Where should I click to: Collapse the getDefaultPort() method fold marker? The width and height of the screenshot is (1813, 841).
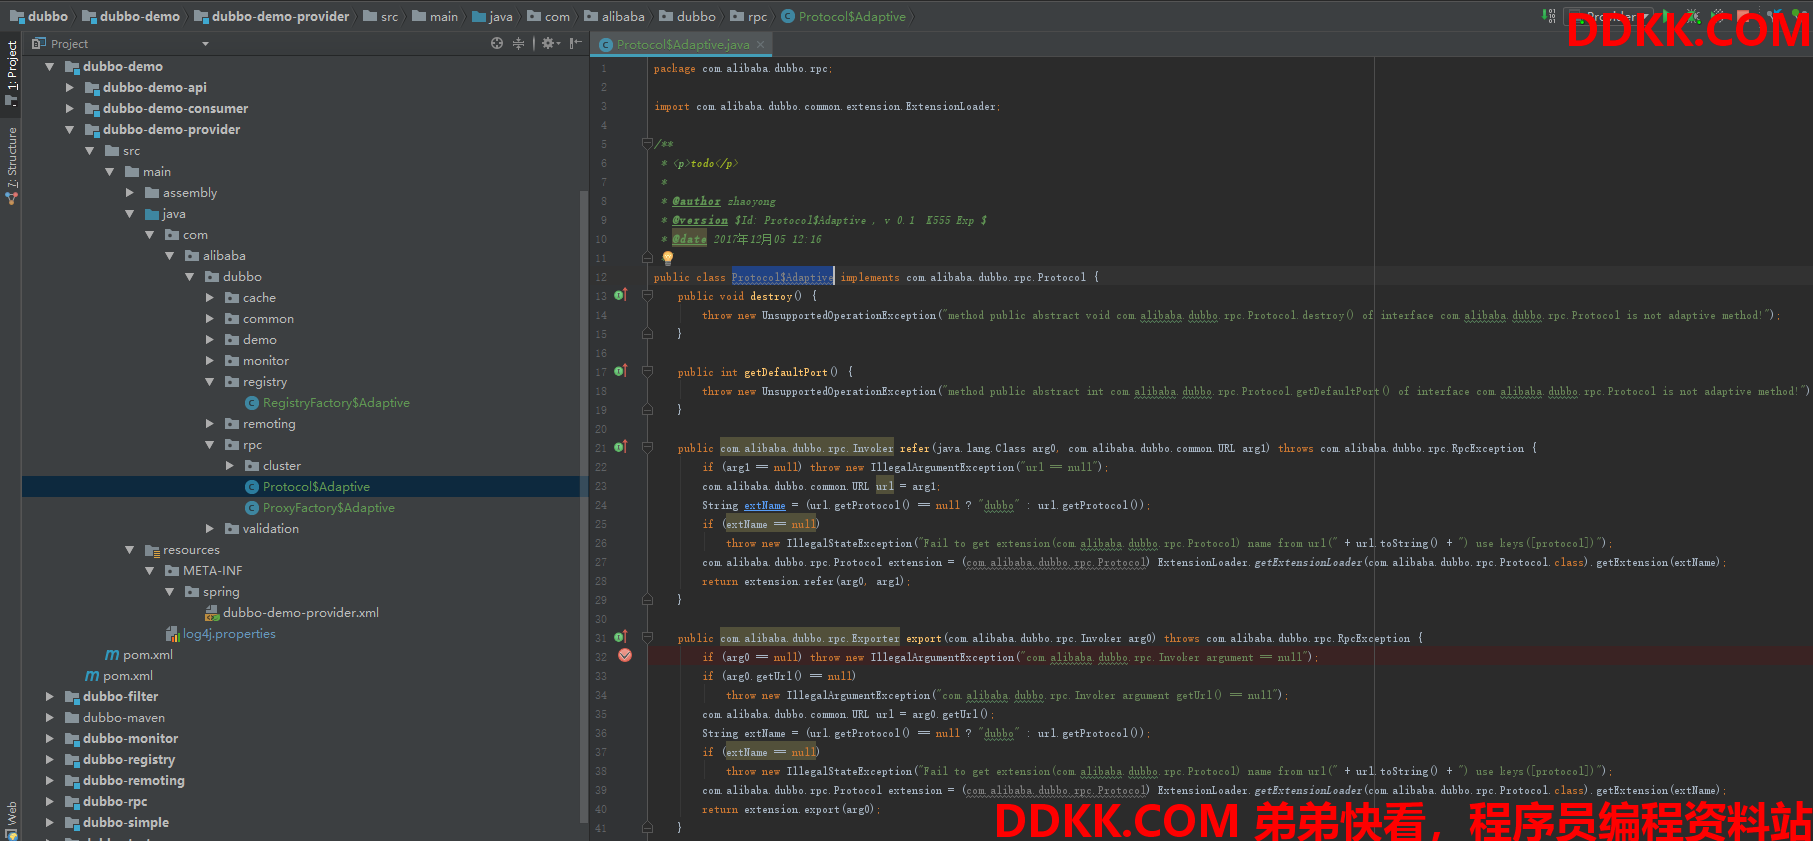pos(647,372)
